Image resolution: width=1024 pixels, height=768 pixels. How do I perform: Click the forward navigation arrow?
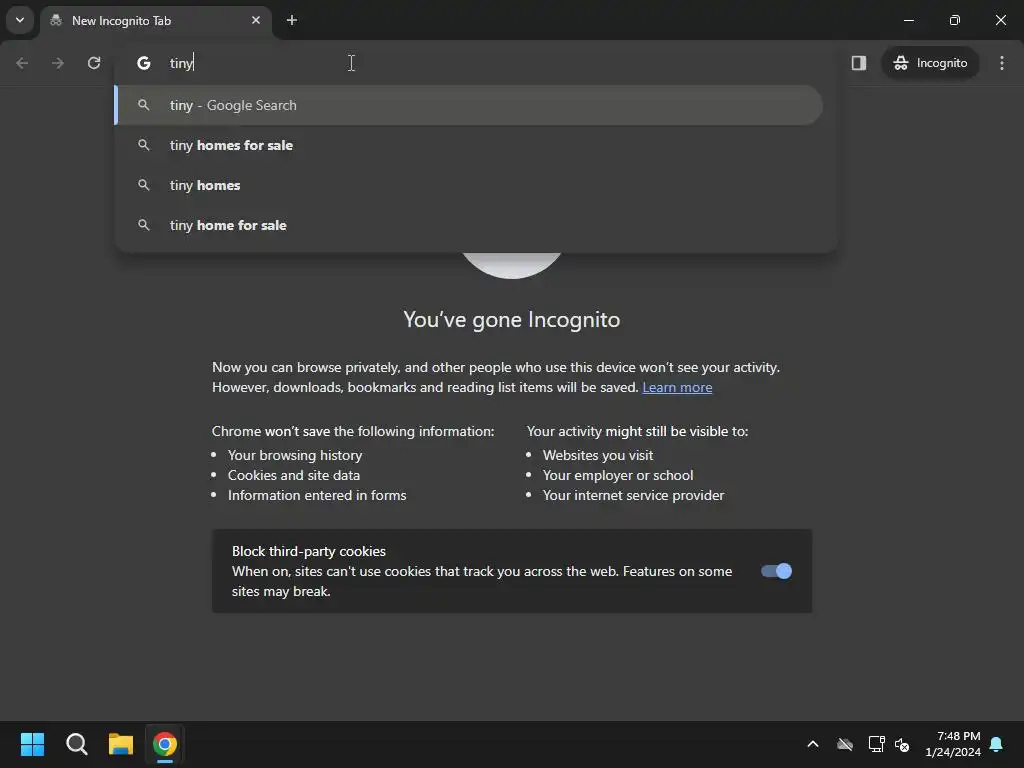pyautogui.click(x=58, y=63)
